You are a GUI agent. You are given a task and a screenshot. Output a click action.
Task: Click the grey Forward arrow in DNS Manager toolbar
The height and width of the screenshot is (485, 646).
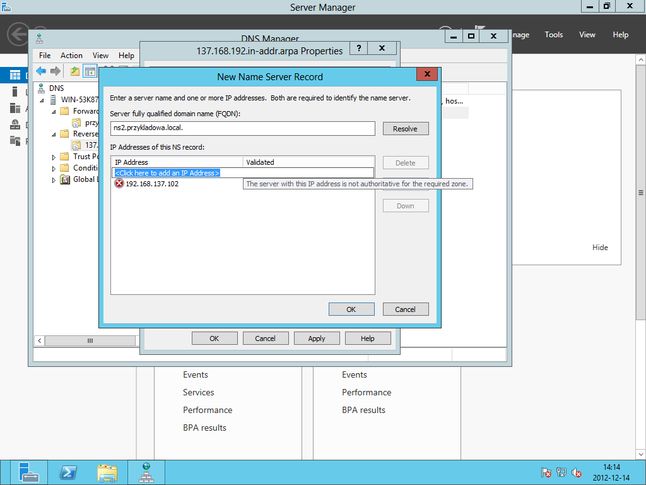(55, 71)
